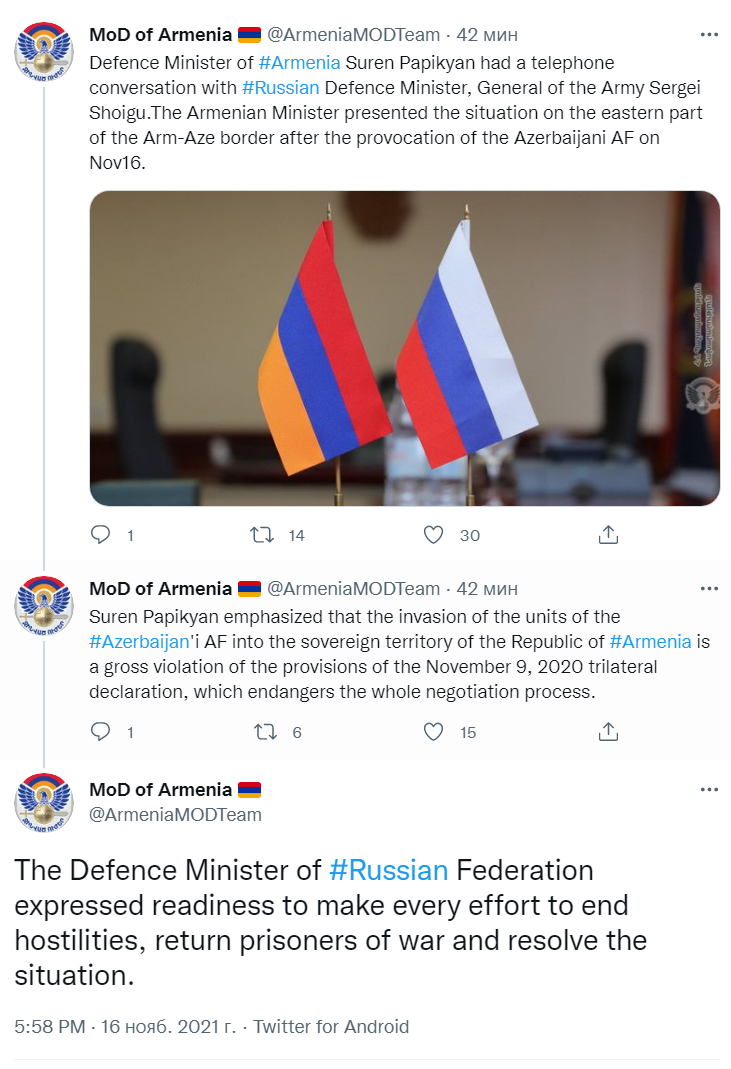Like the first tweet with the flags photo
The width and height of the screenshot is (731, 1069).
tap(432, 535)
